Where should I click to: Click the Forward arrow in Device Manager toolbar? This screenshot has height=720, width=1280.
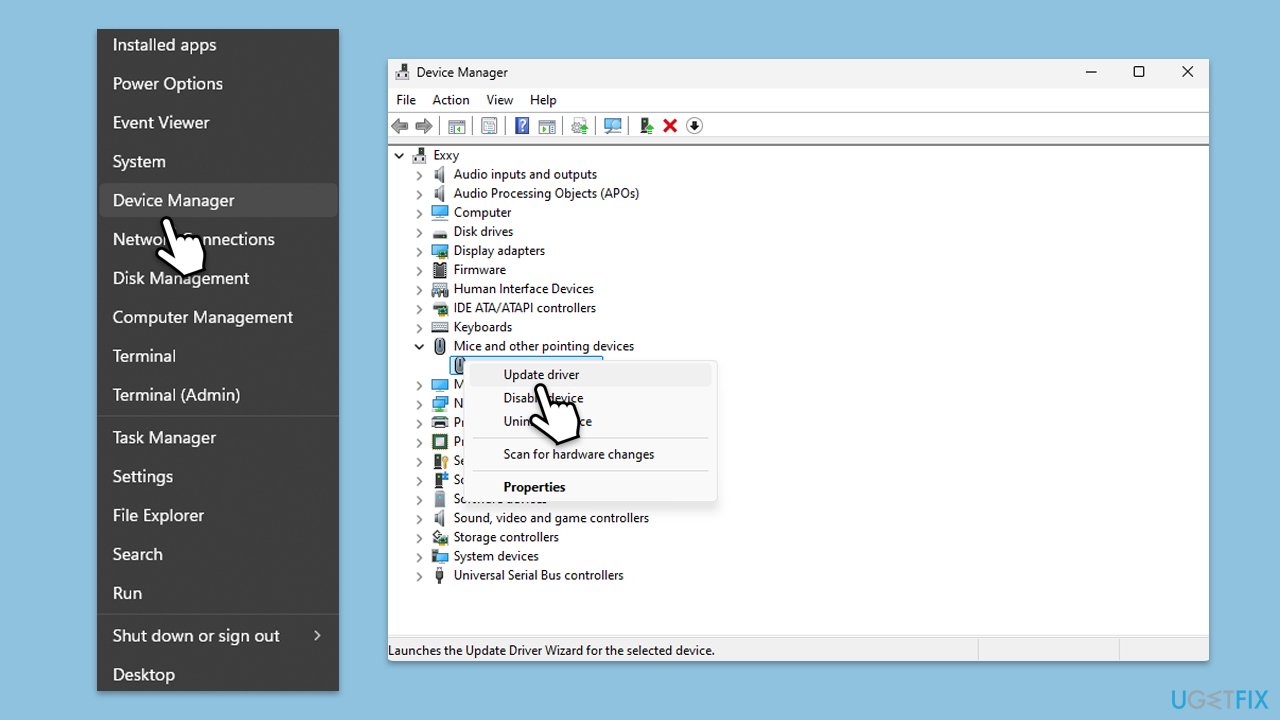click(x=424, y=126)
